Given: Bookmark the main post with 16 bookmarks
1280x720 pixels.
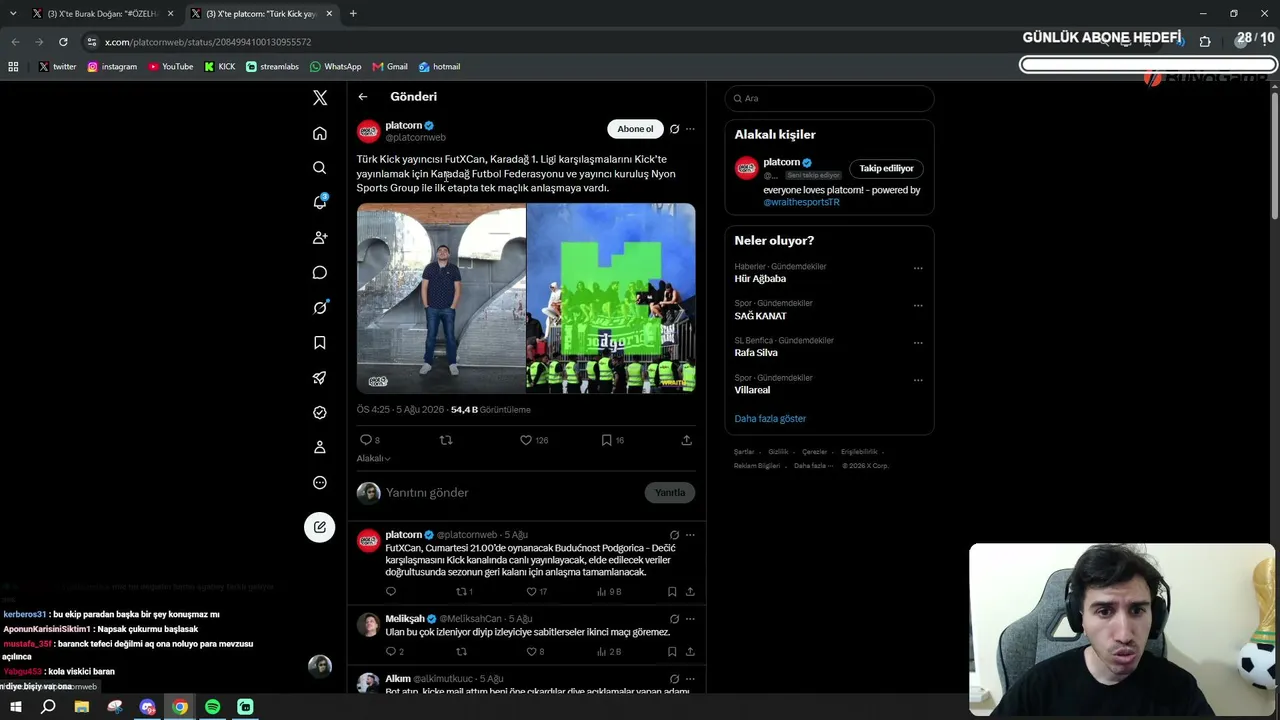Looking at the screenshot, I should tap(606, 440).
